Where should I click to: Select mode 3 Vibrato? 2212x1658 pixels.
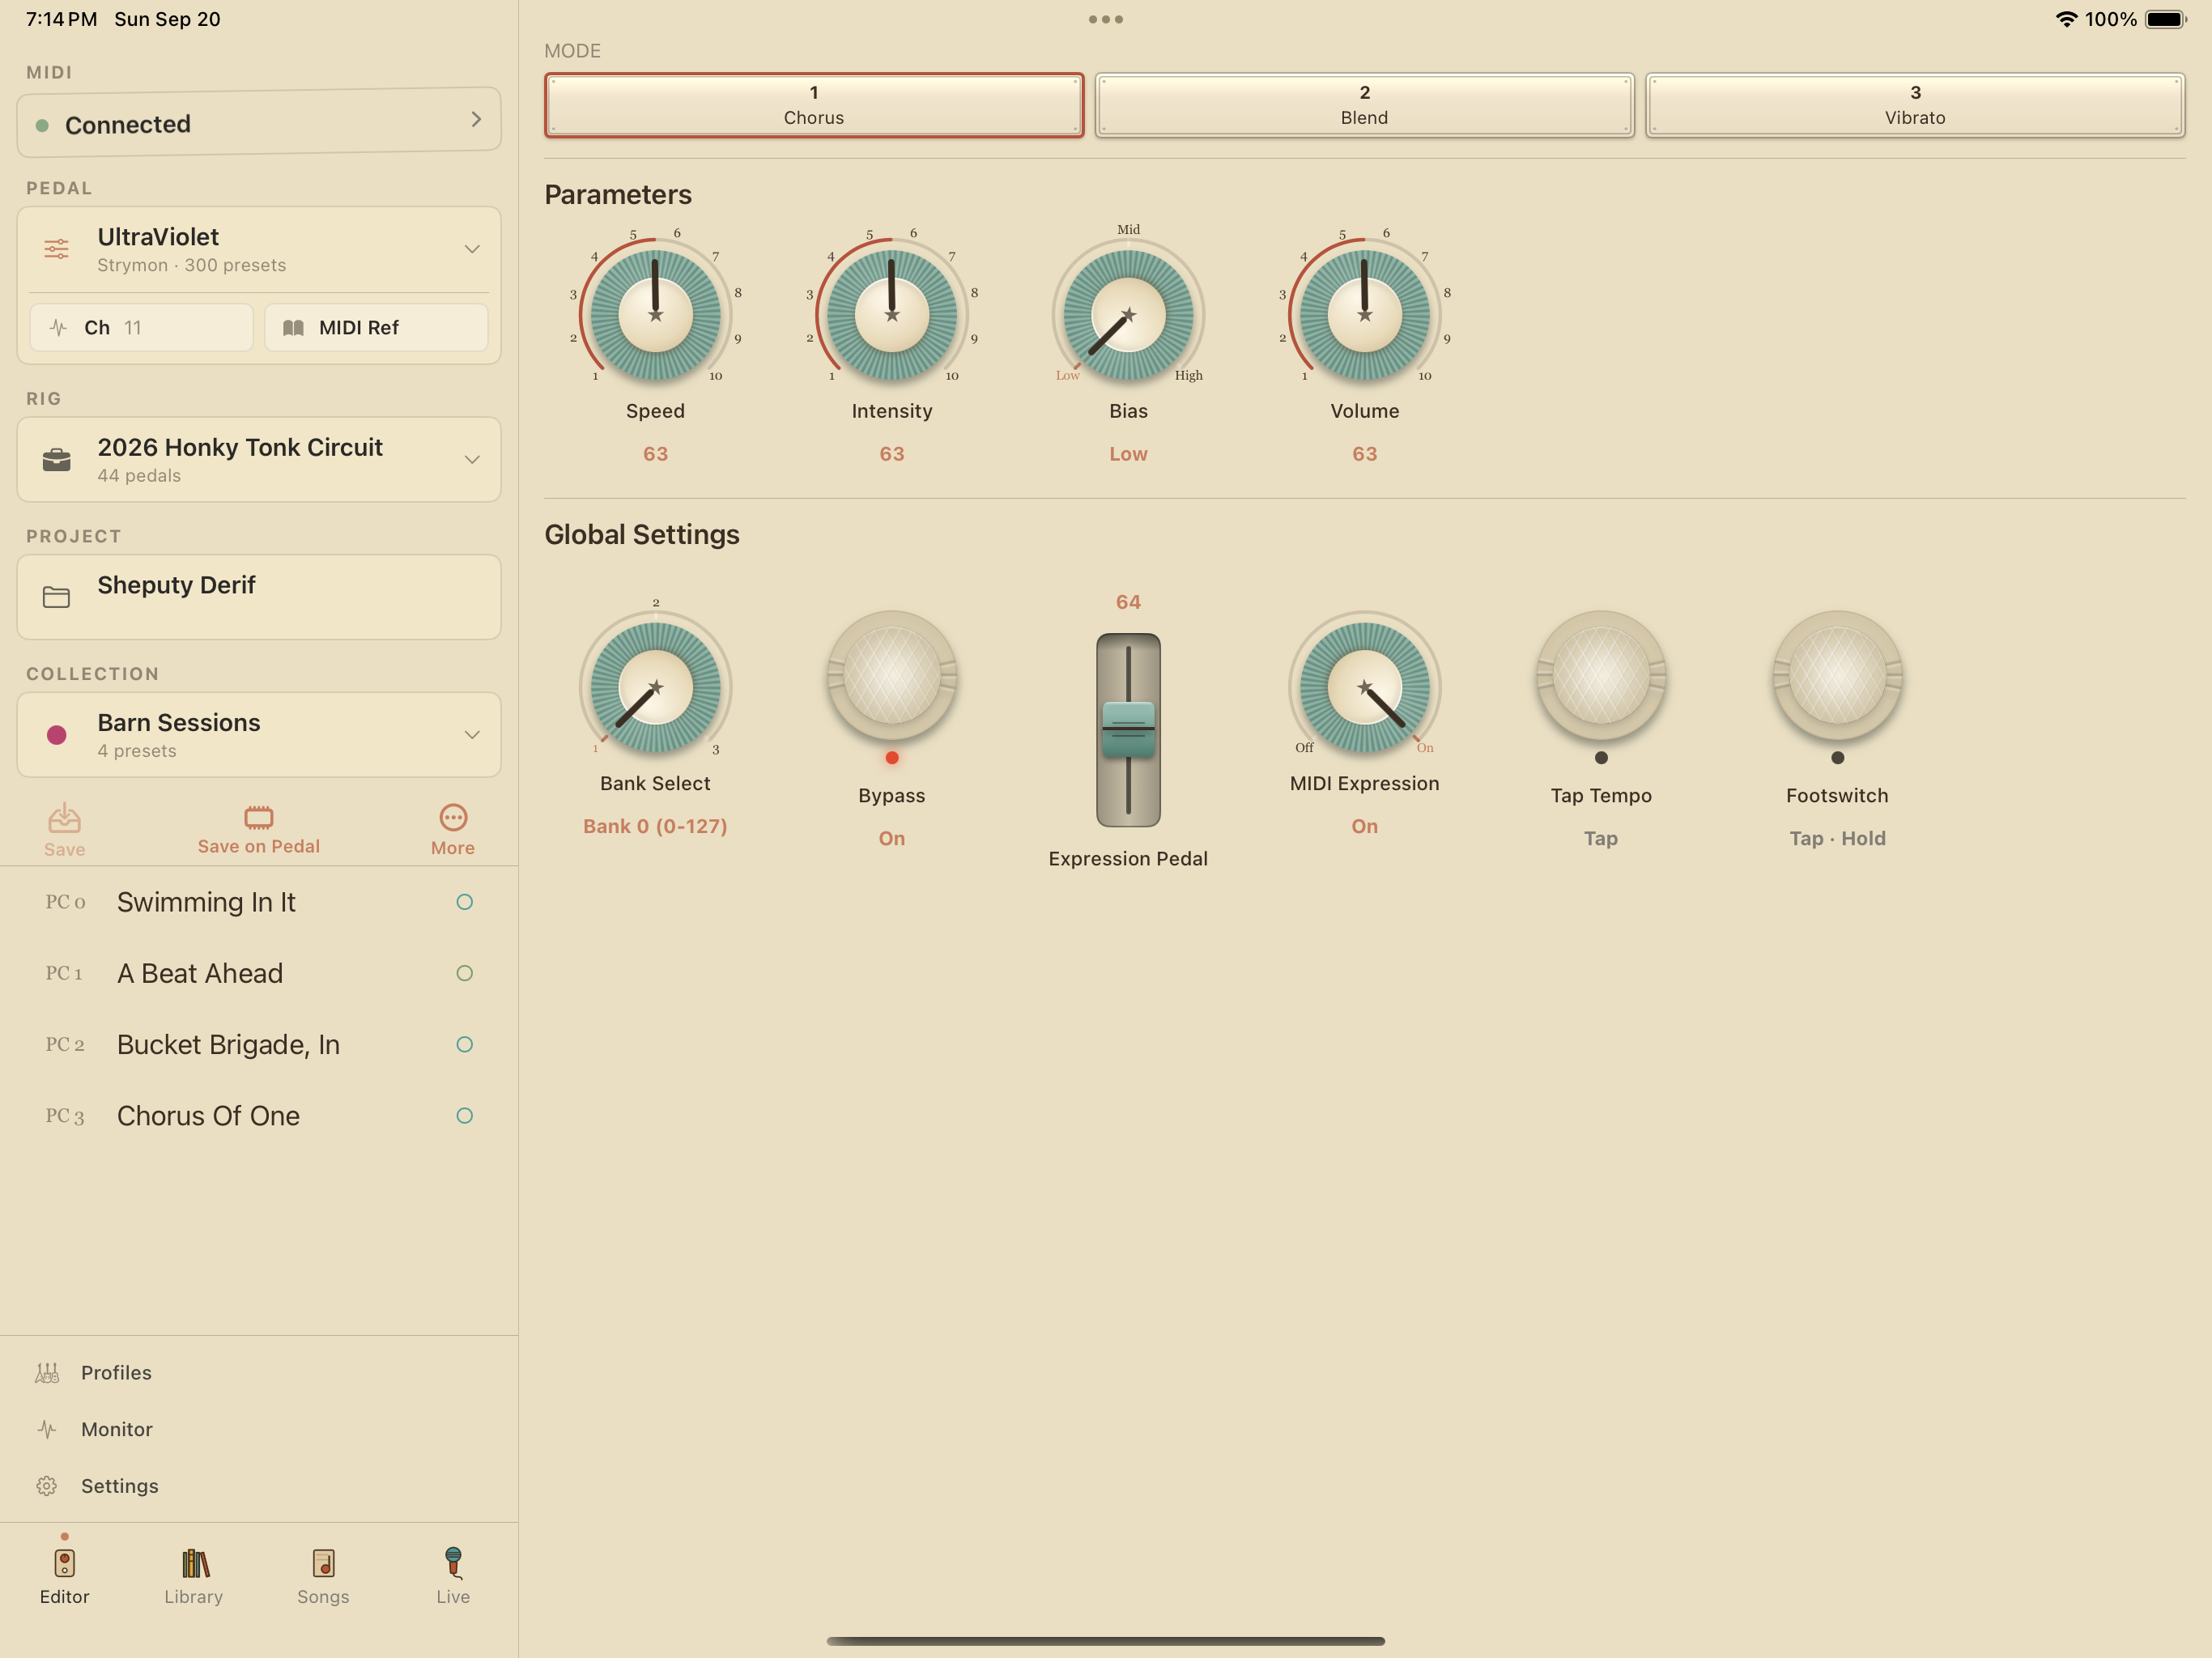pos(1915,105)
